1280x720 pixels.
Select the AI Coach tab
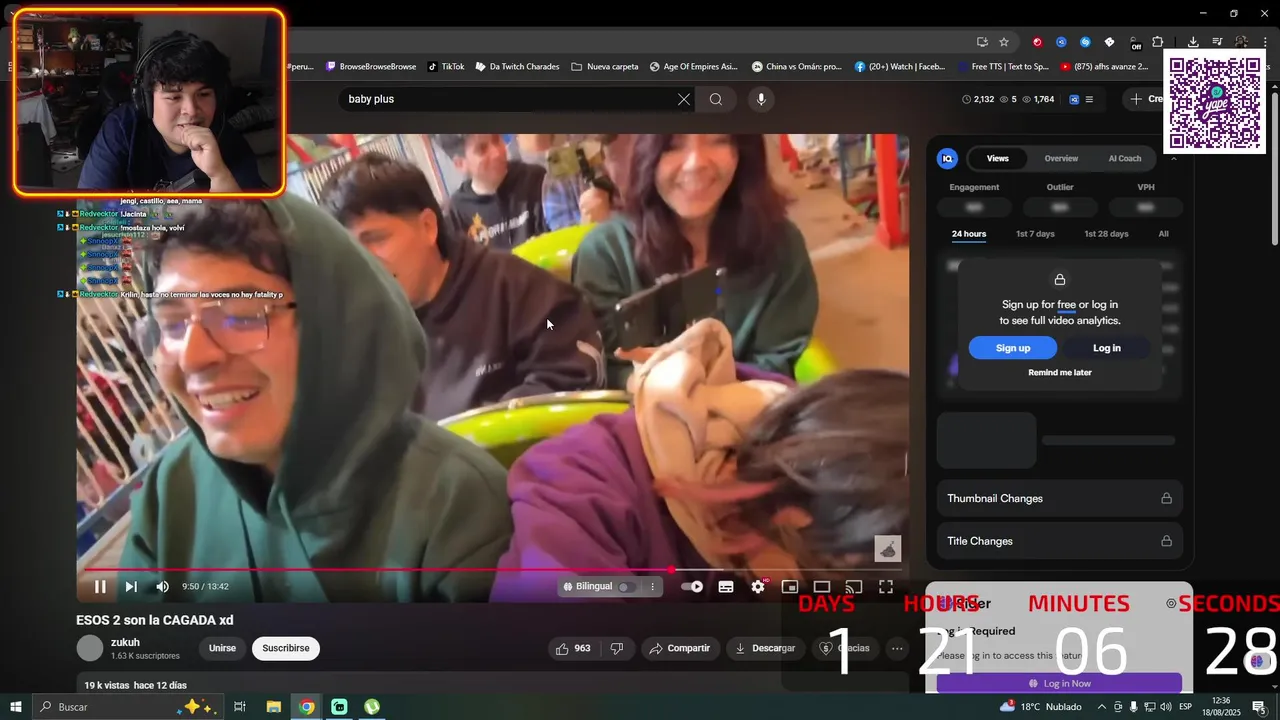(1125, 158)
